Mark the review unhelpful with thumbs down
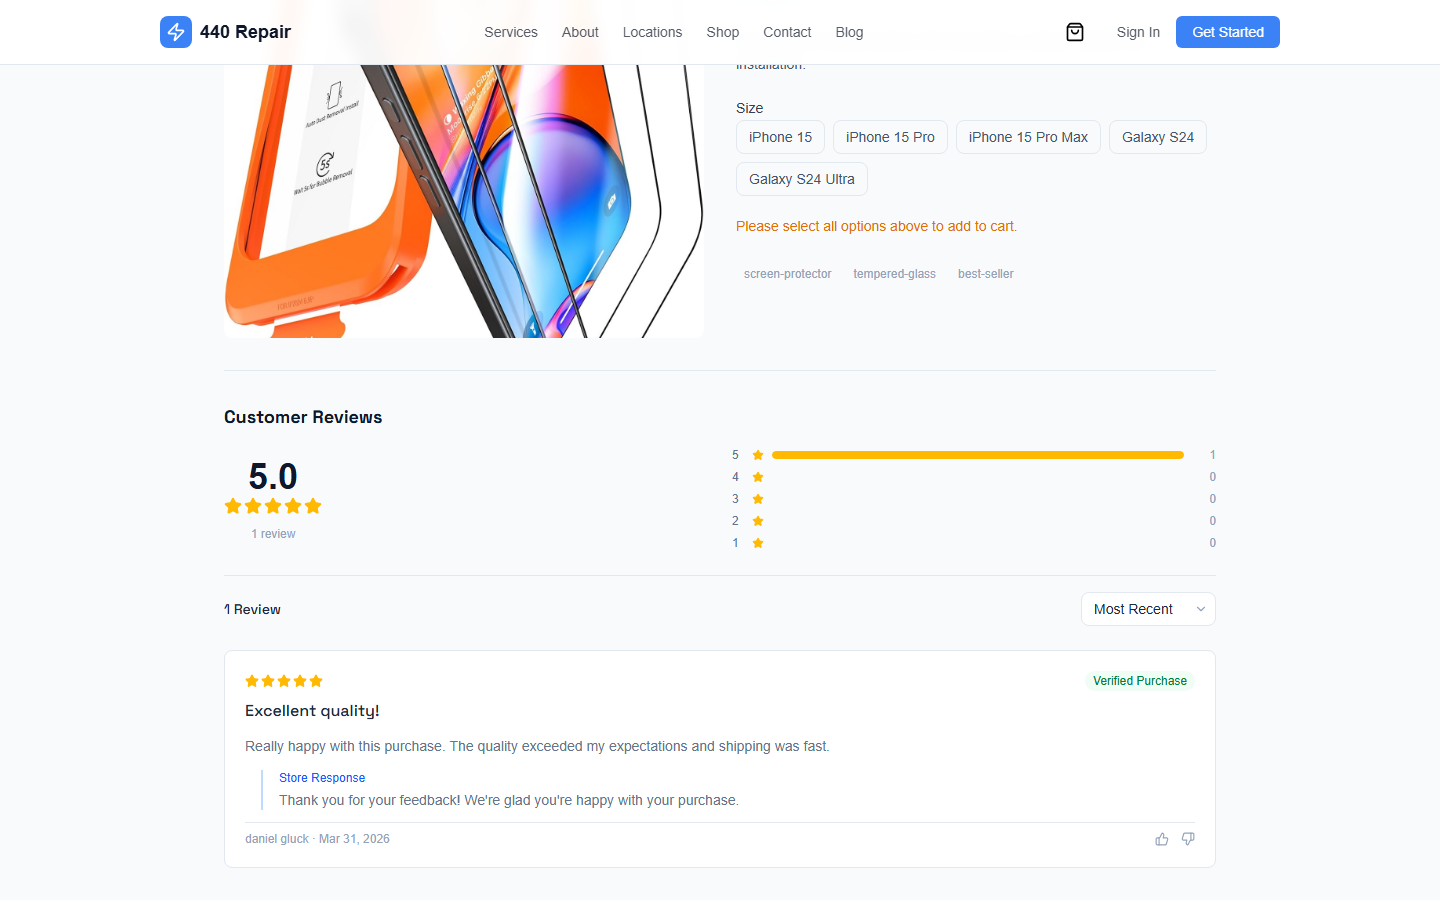Image resolution: width=1440 pixels, height=900 pixels. [1188, 839]
